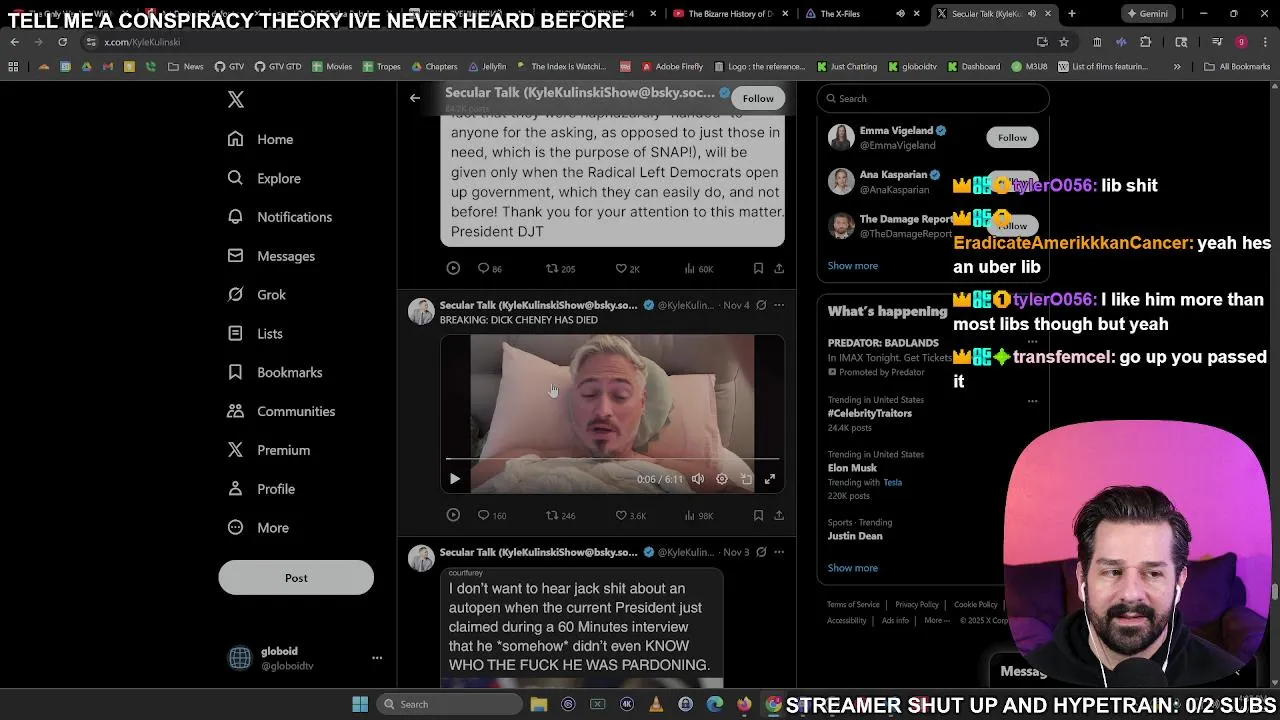This screenshot has width=1280, height=720.
Task: Bookmark the post with 60K views
Action: [x=758, y=268]
